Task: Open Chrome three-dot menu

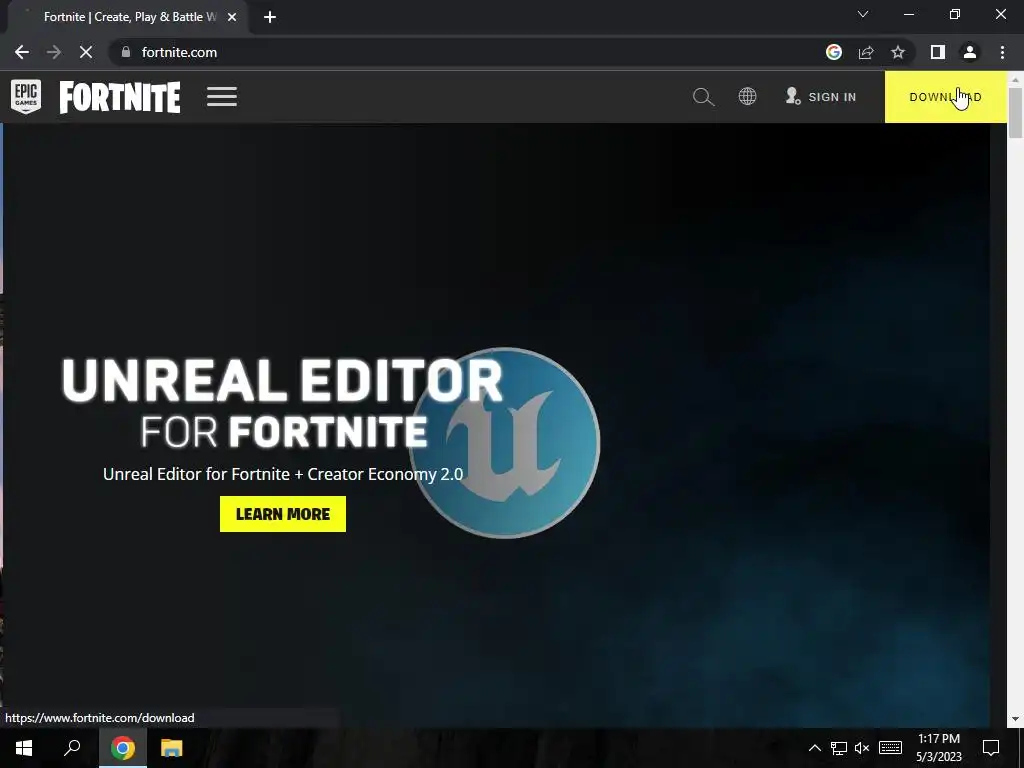Action: 1002,52
